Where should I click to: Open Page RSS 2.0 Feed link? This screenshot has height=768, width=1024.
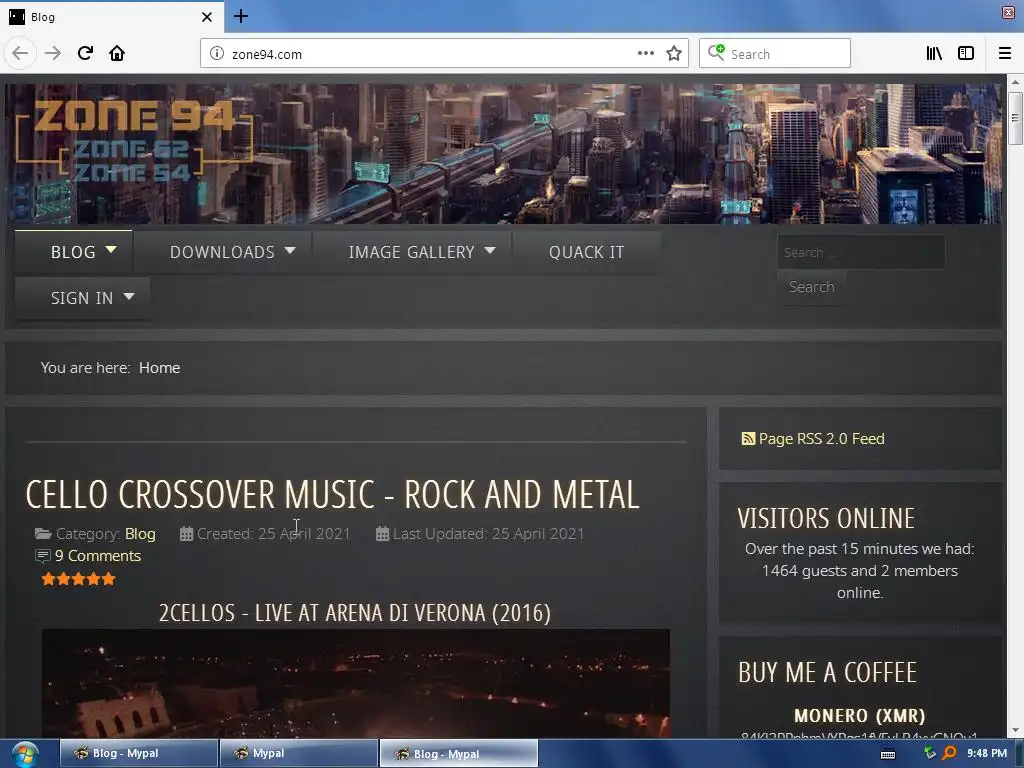pyautogui.click(x=821, y=439)
